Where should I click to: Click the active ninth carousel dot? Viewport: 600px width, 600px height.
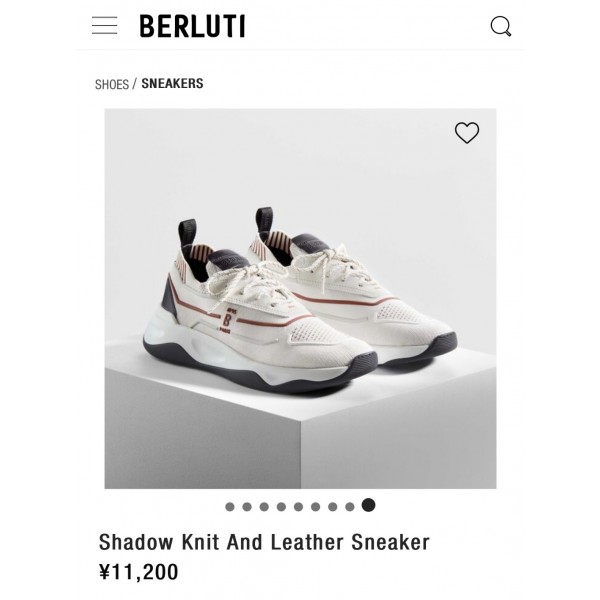368,505
